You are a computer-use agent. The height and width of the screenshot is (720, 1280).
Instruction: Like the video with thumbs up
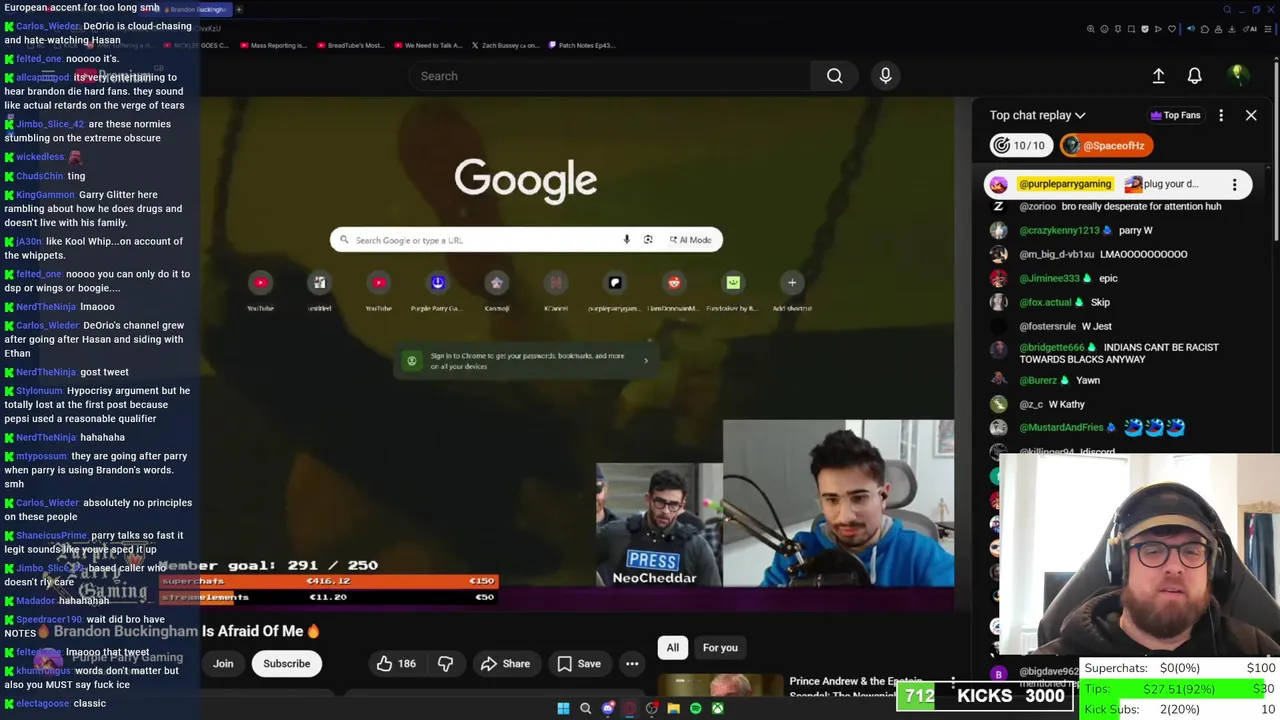397,664
